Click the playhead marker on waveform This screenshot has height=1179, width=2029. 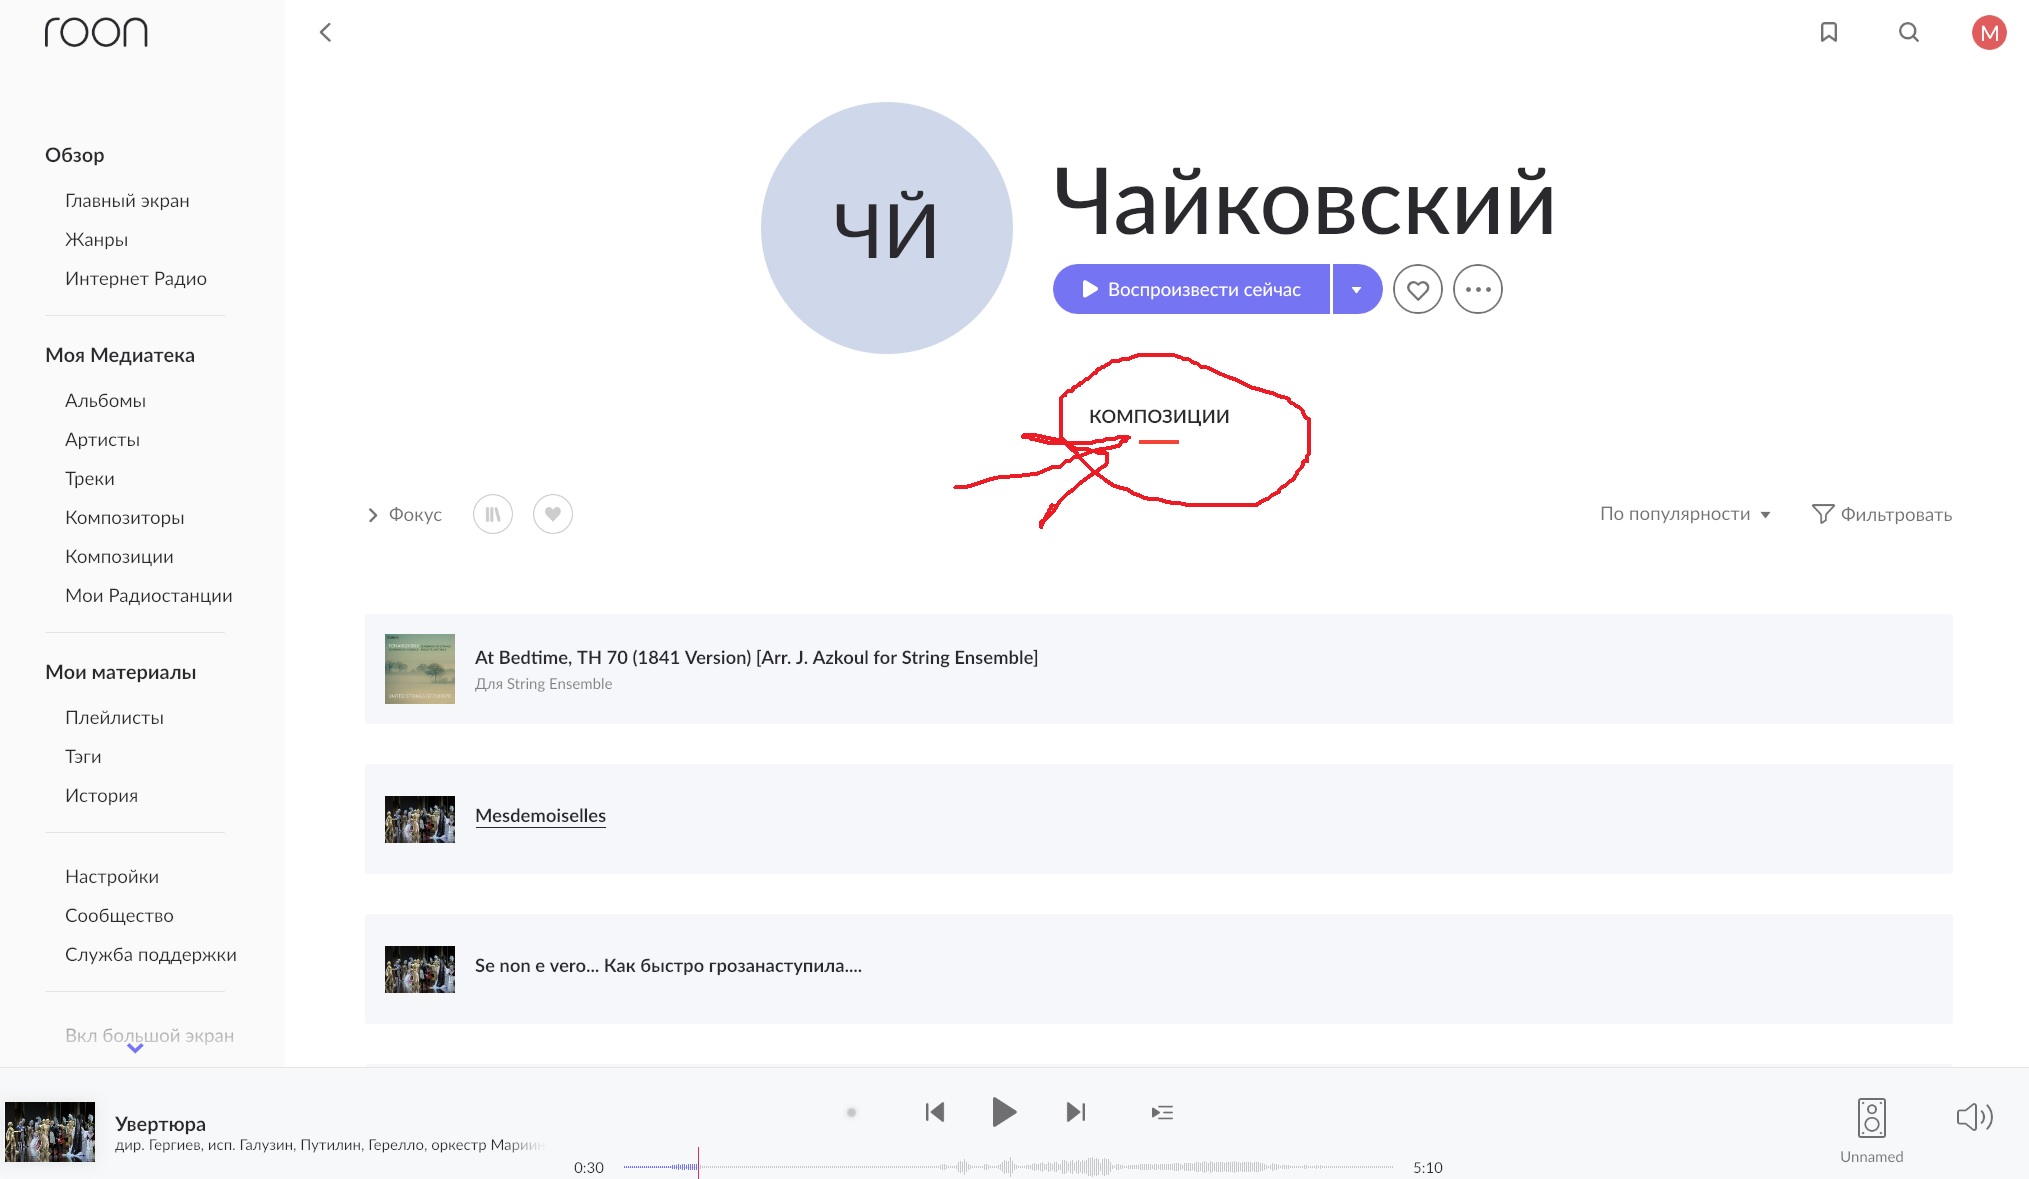[x=698, y=1163]
